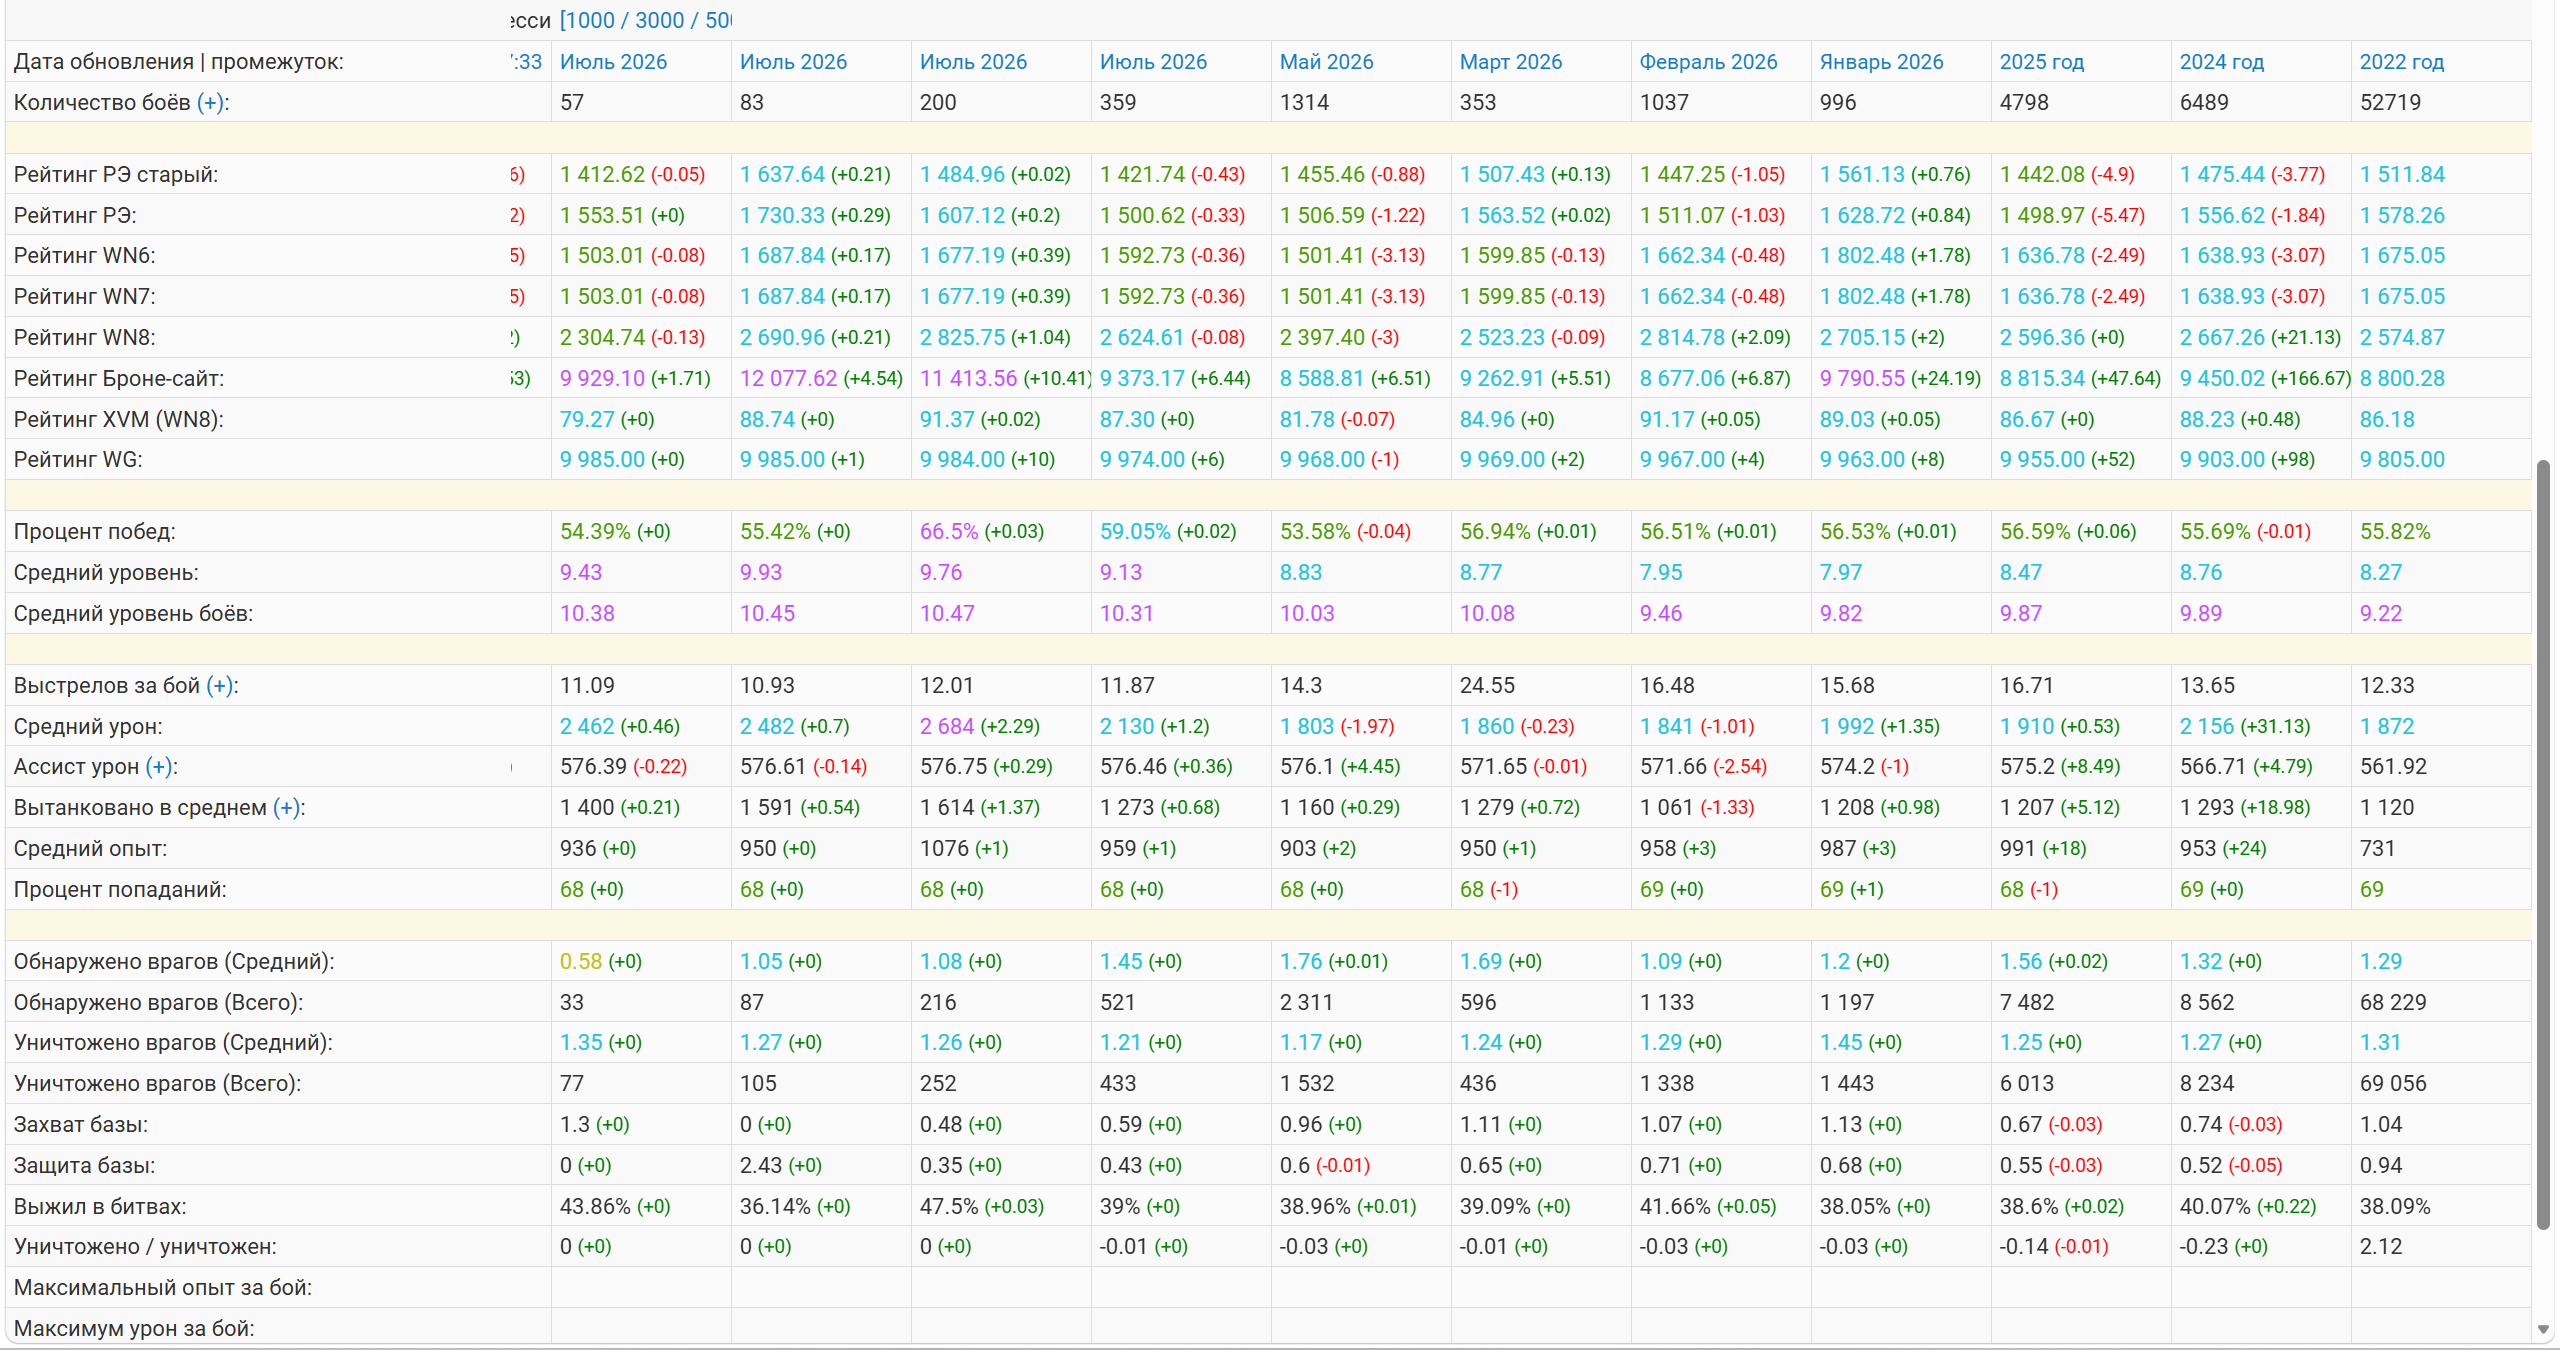This screenshot has height=1350, width=2560.
Task: Open the 2022 год period link
Action: 2401,61
